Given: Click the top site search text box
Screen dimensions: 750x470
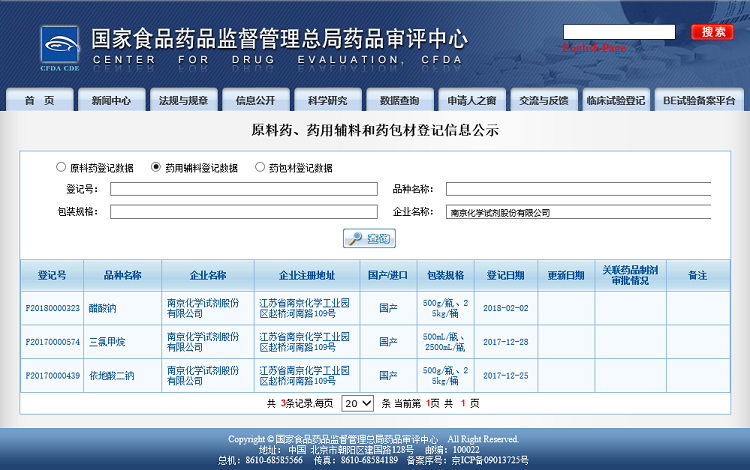Looking at the screenshot, I should [619, 32].
